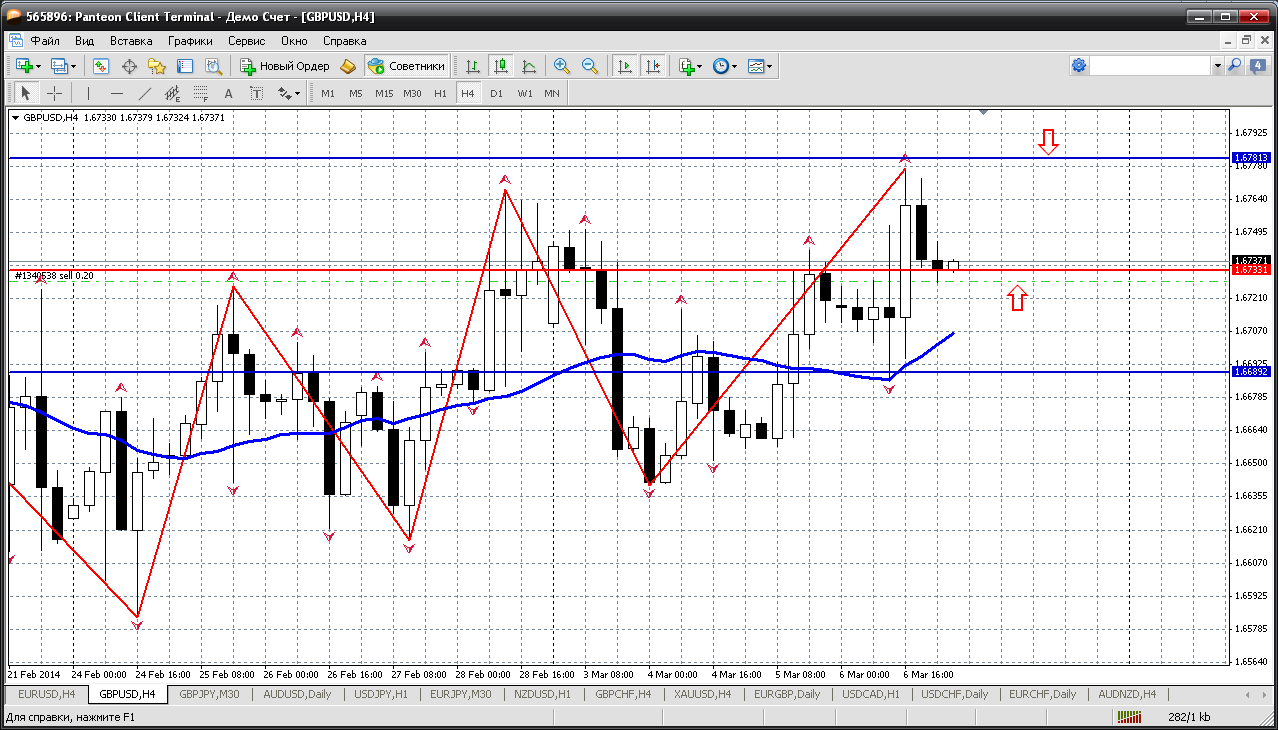
Task: Toggle the Data Window crosshair-target icon
Action: click(x=129, y=66)
